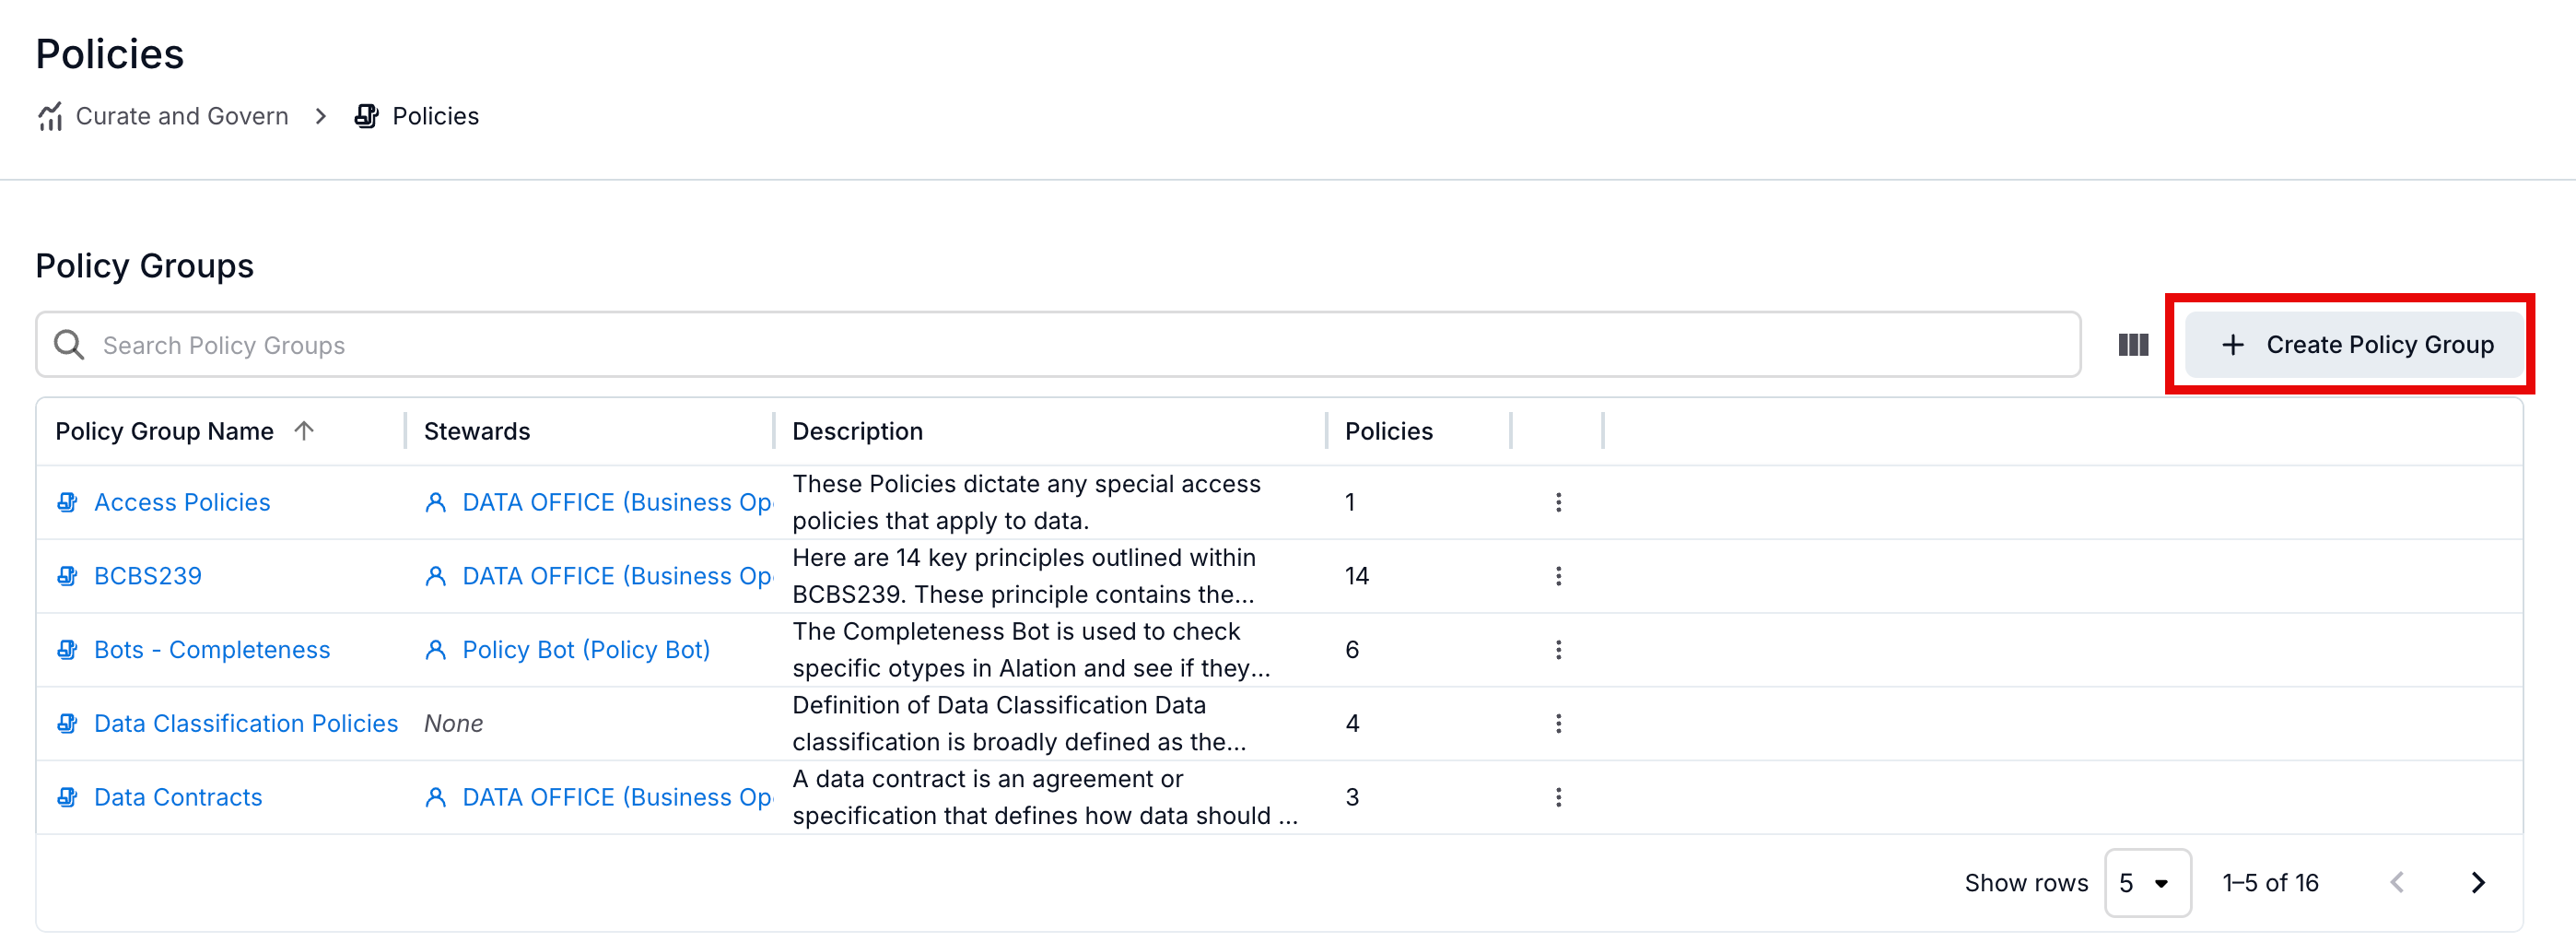
Task: Open more options for Data Classification Policies
Action: pos(1558,723)
